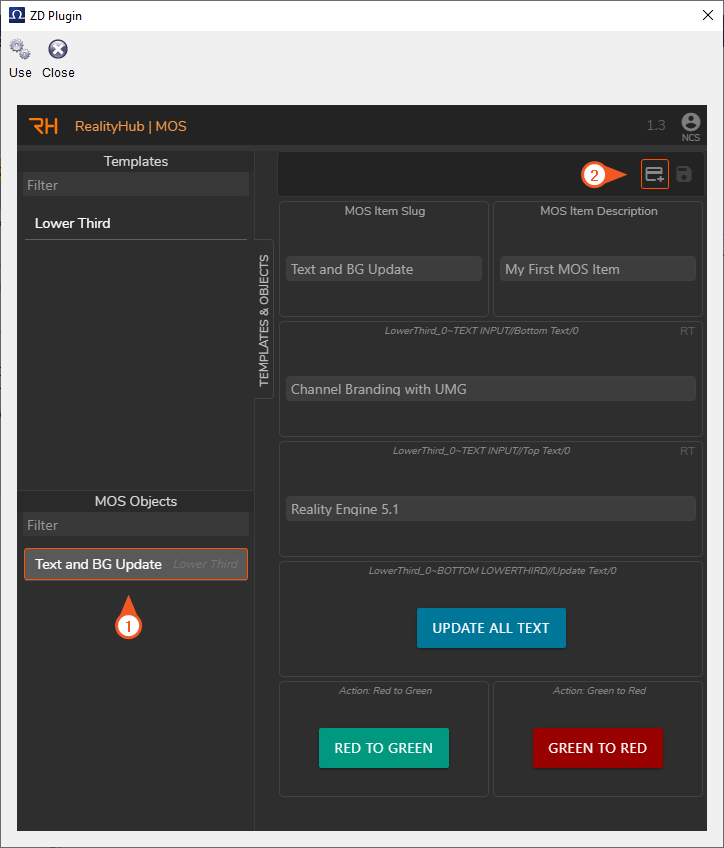Click the RealityHub RH logo

tap(44, 126)
